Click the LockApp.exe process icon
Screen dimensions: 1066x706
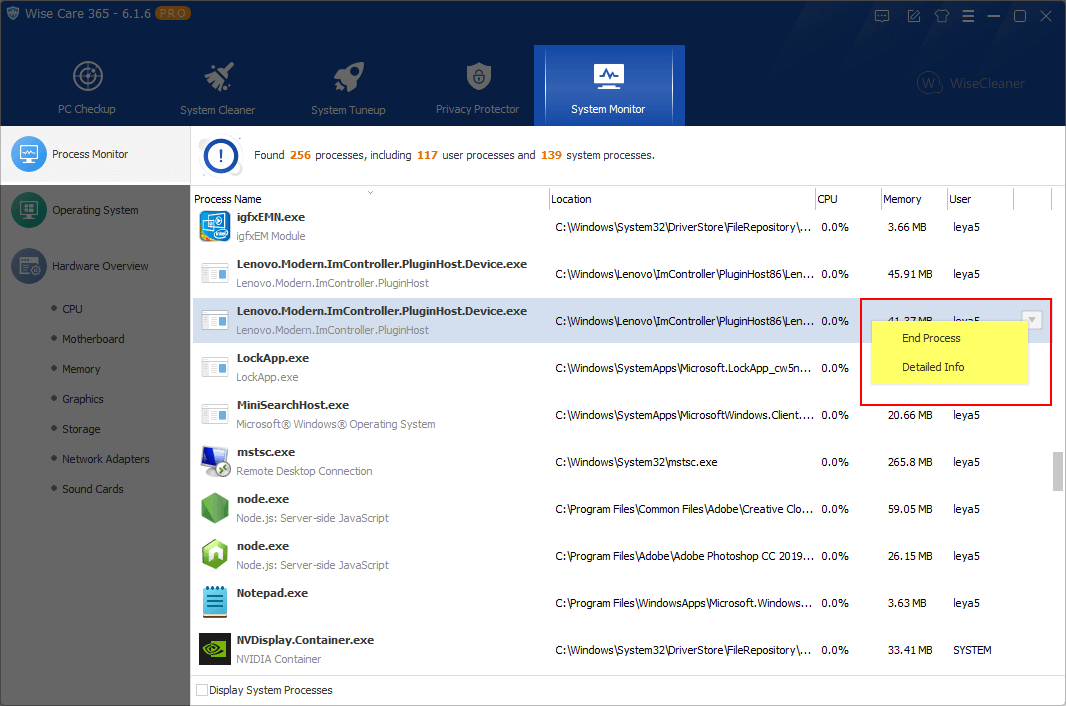[x=215, y=367]
